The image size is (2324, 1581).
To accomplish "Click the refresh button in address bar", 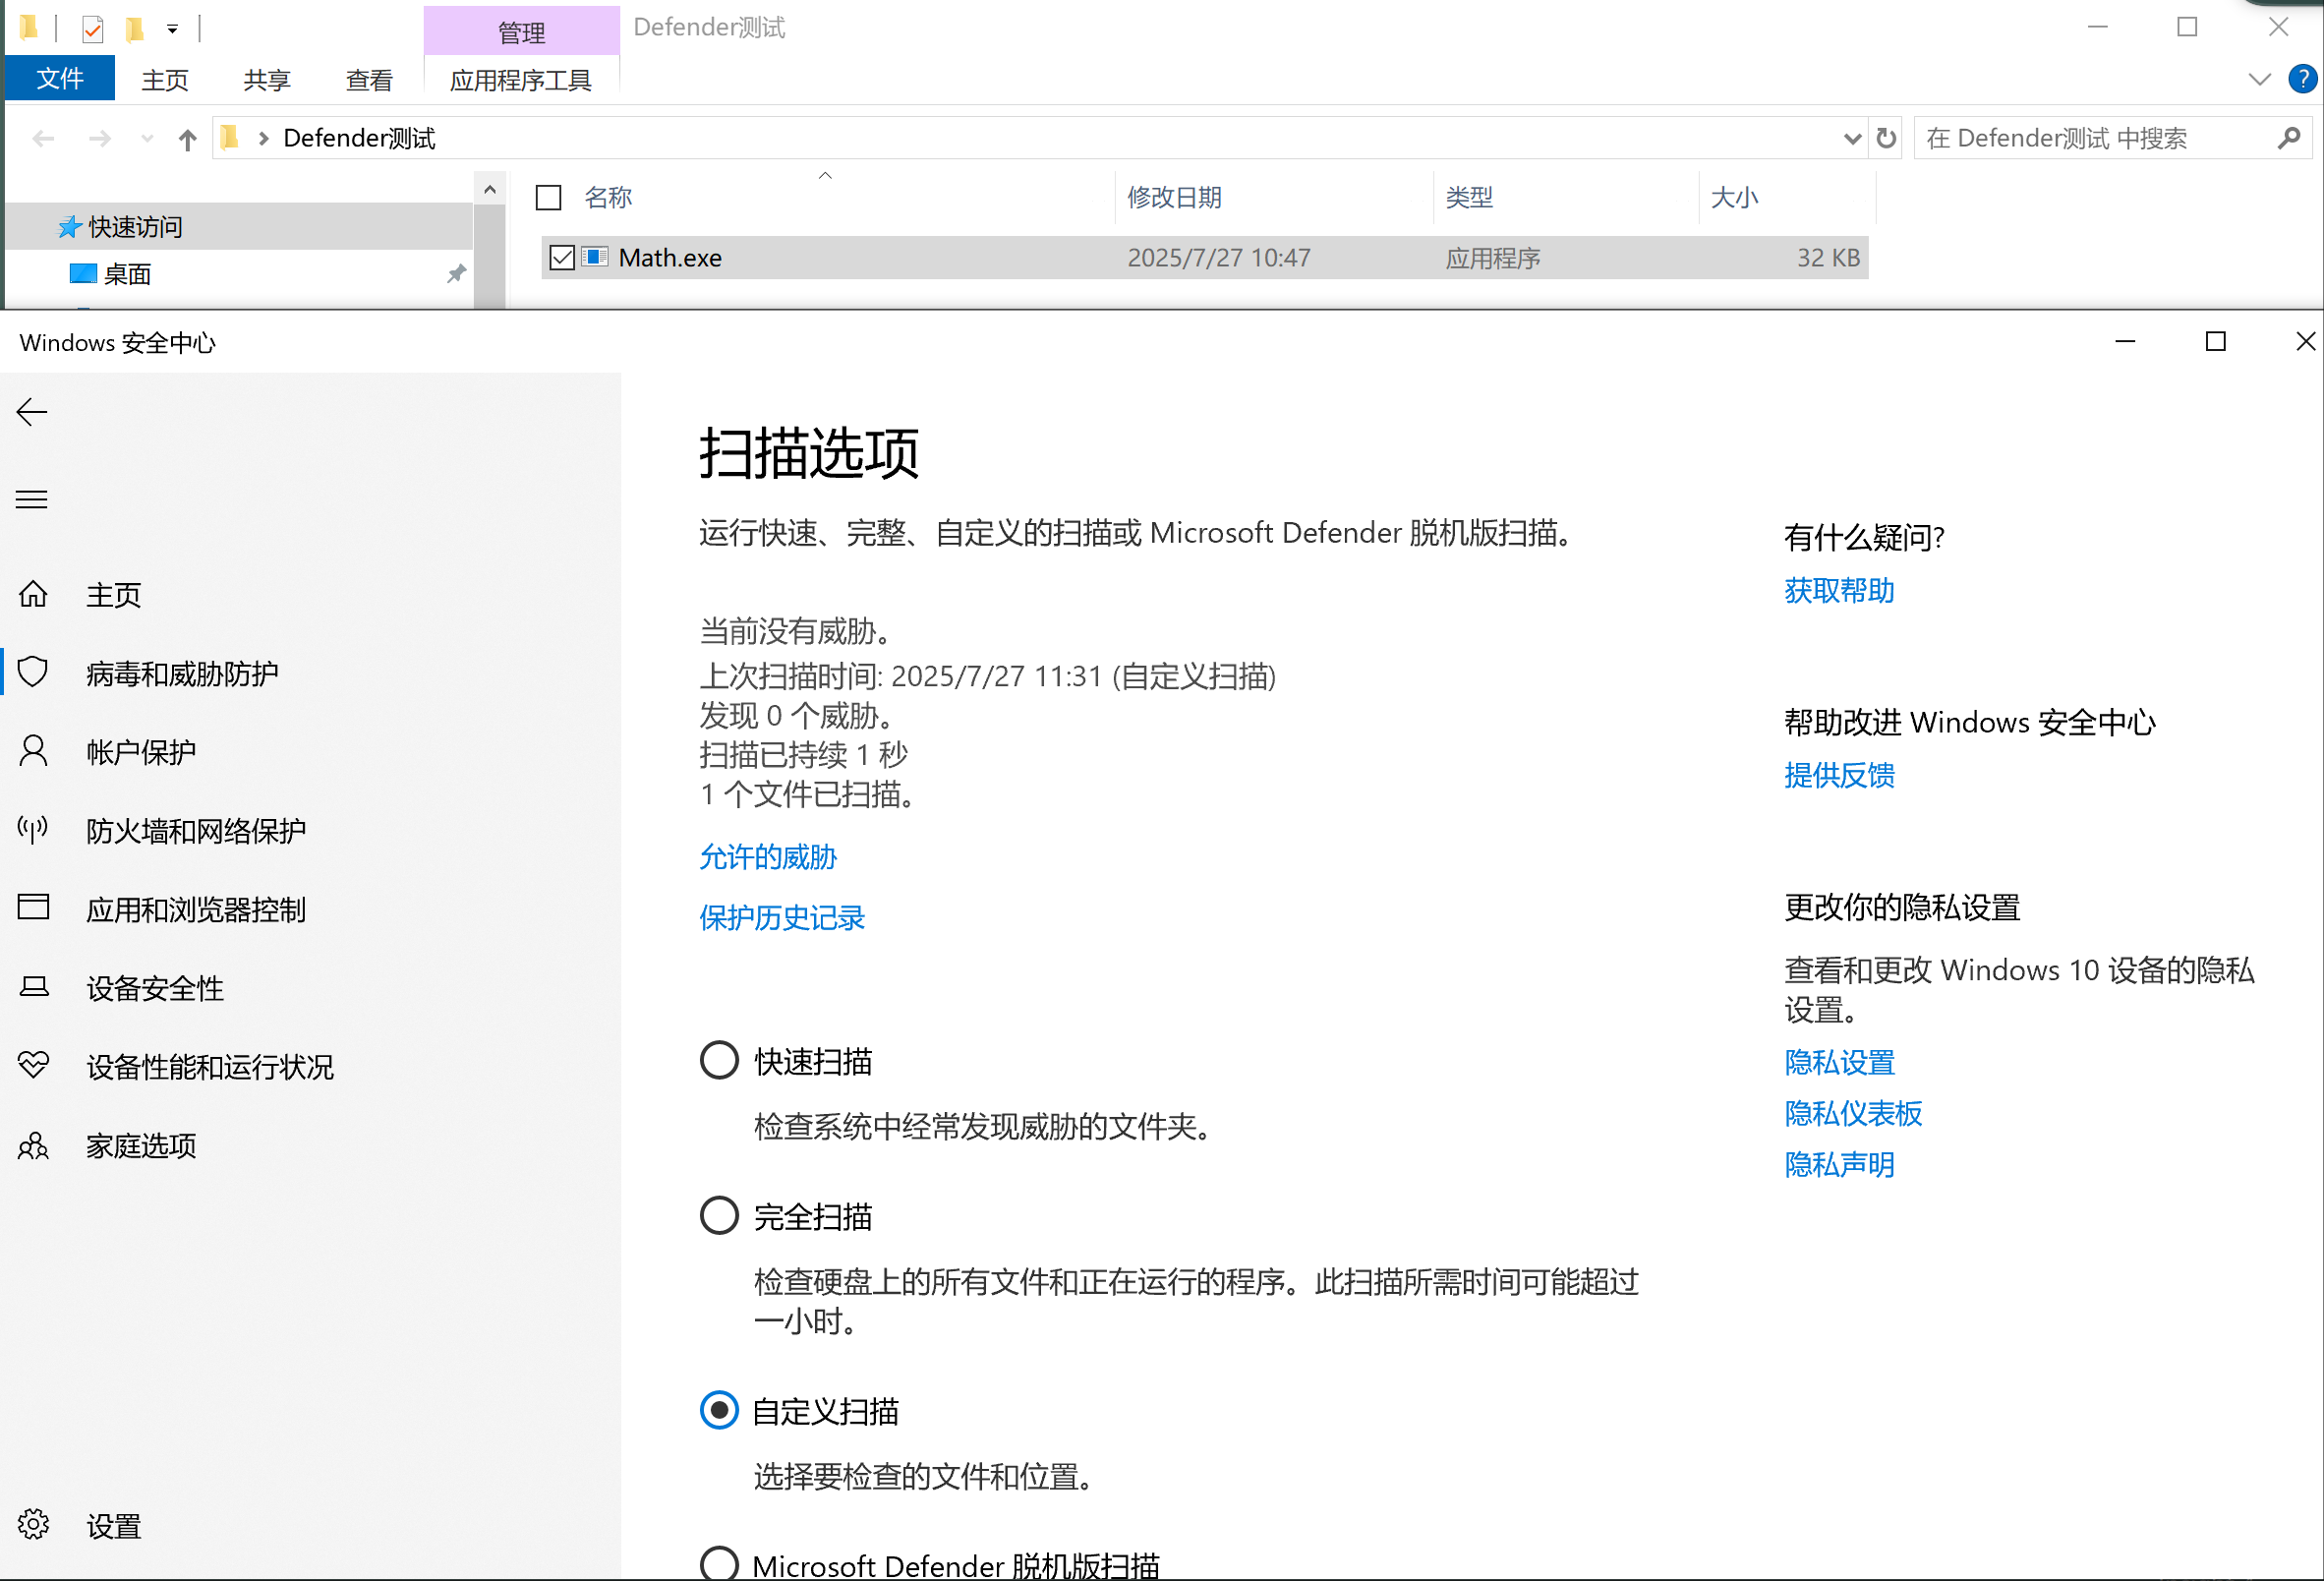I will click(1886, 138).
